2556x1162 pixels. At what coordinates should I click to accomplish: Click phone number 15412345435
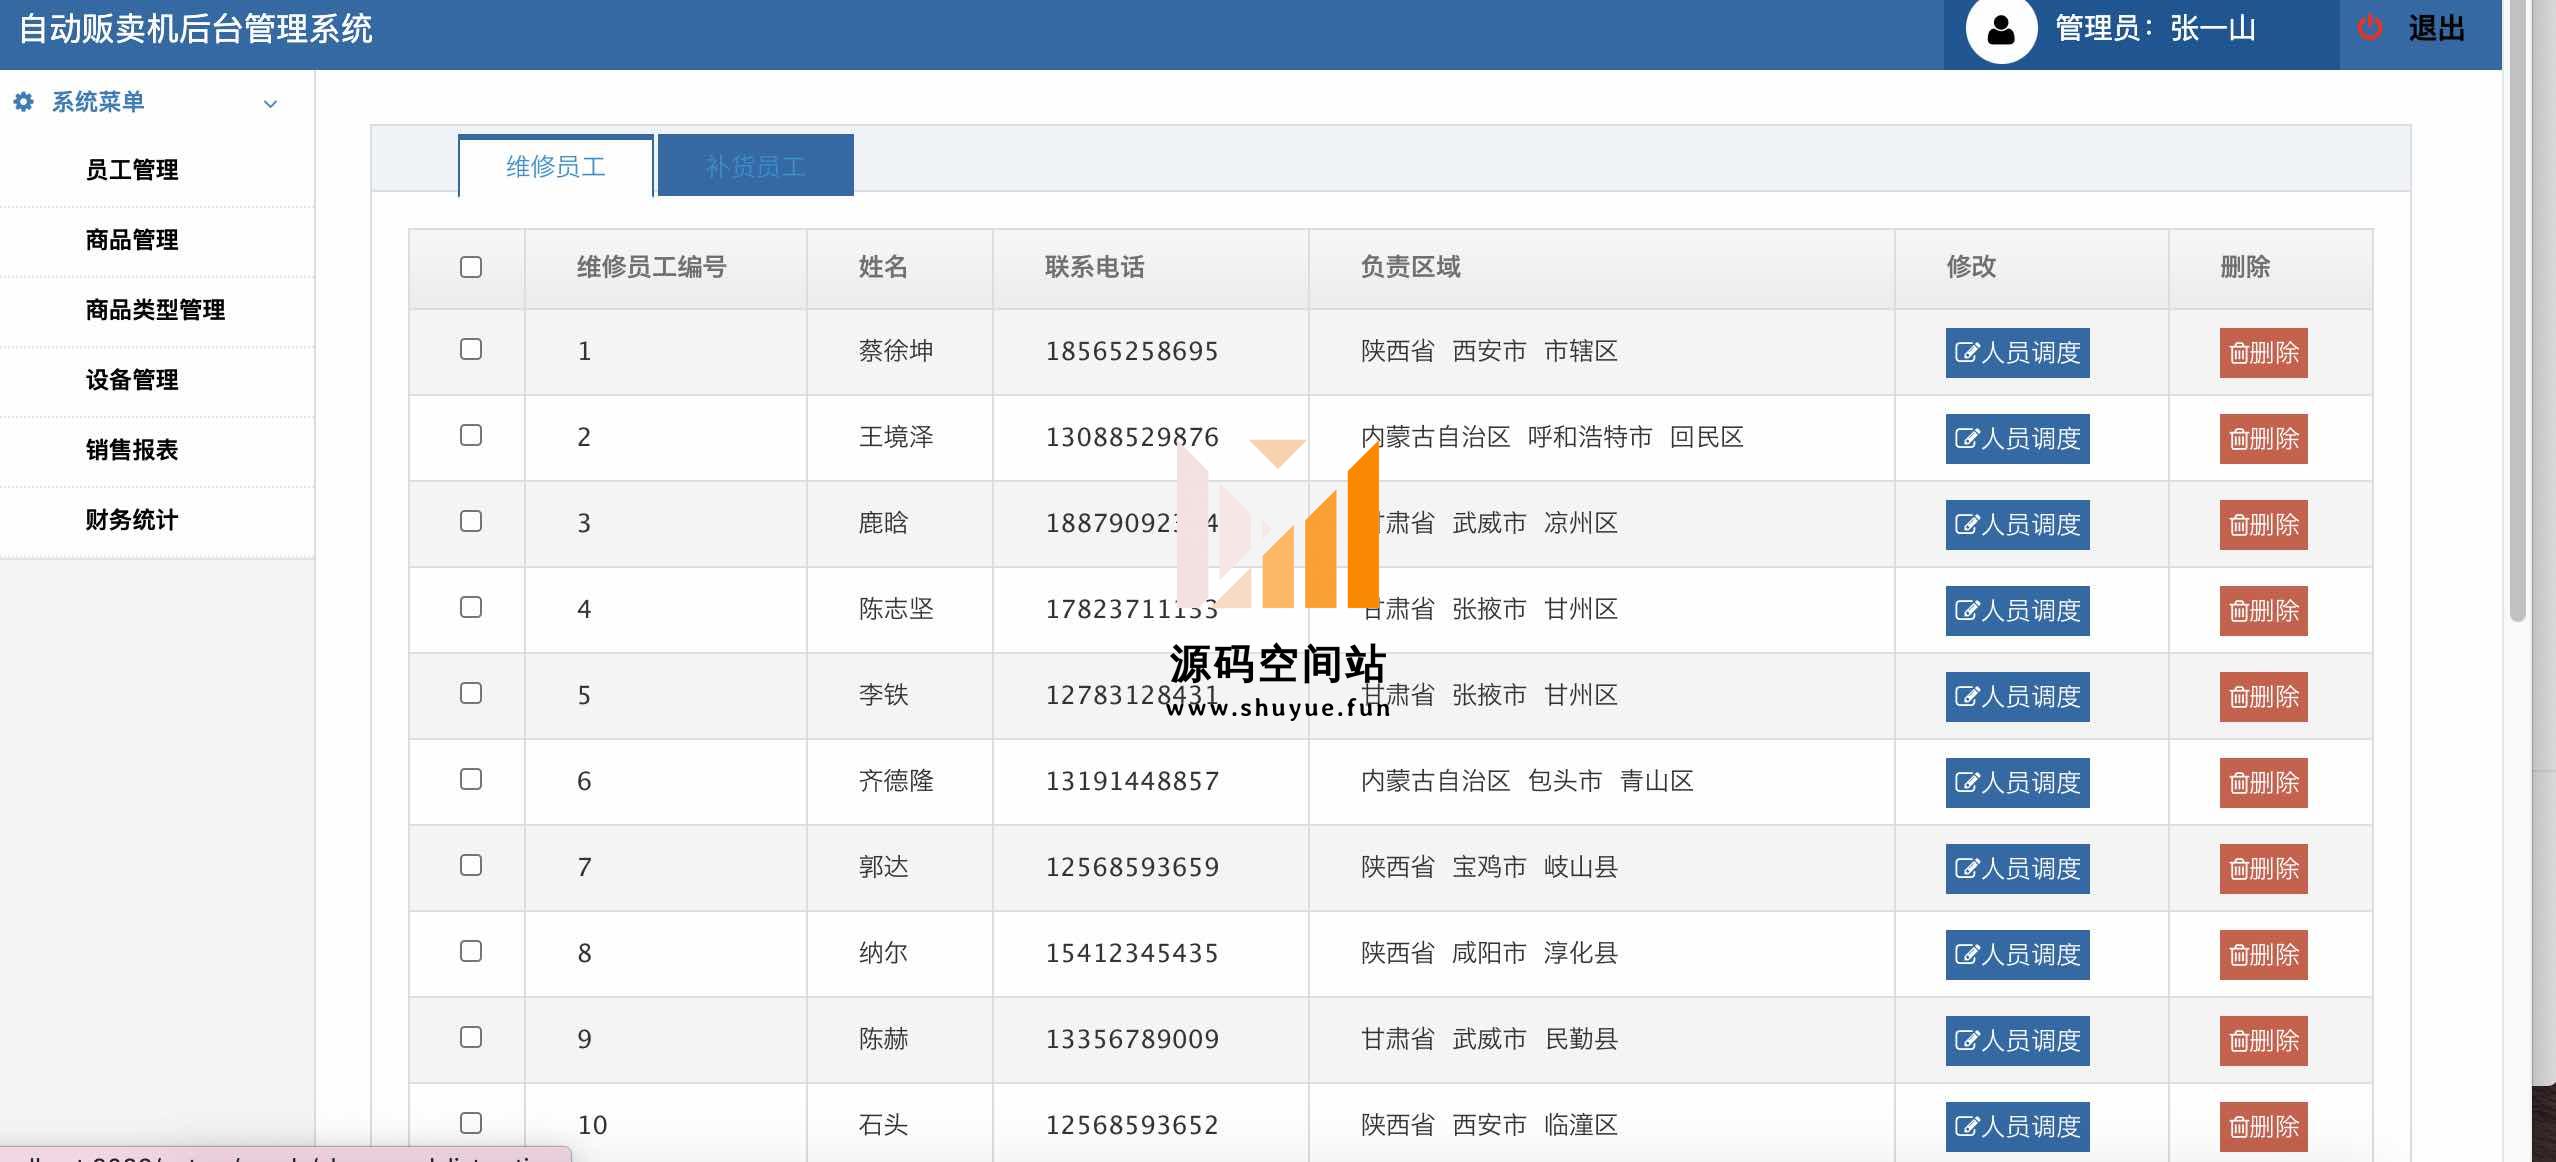coord(1132,953)
